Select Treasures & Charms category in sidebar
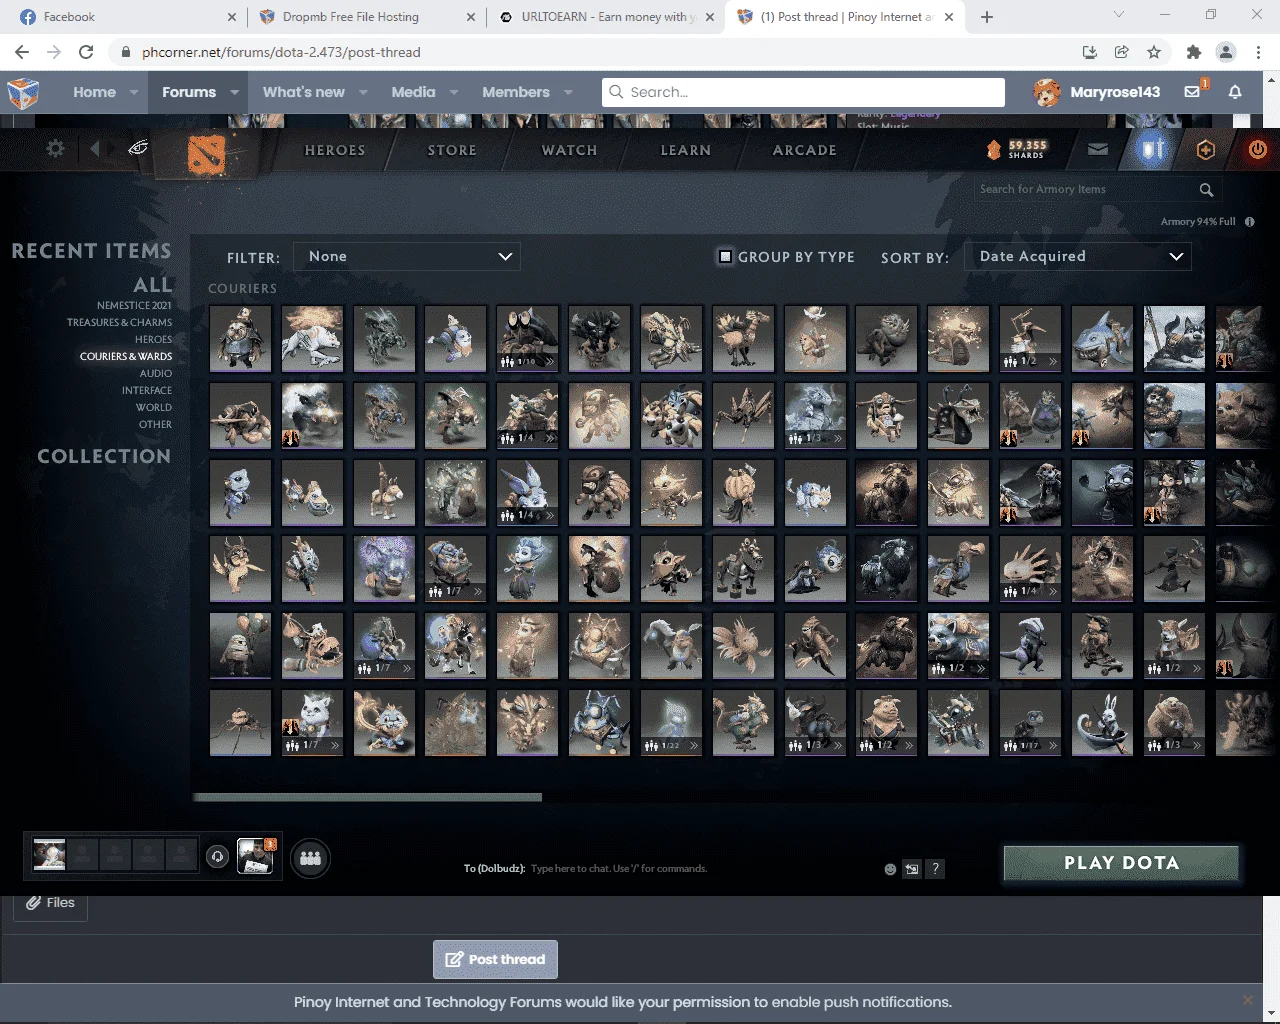 click(x=119, y=322)
